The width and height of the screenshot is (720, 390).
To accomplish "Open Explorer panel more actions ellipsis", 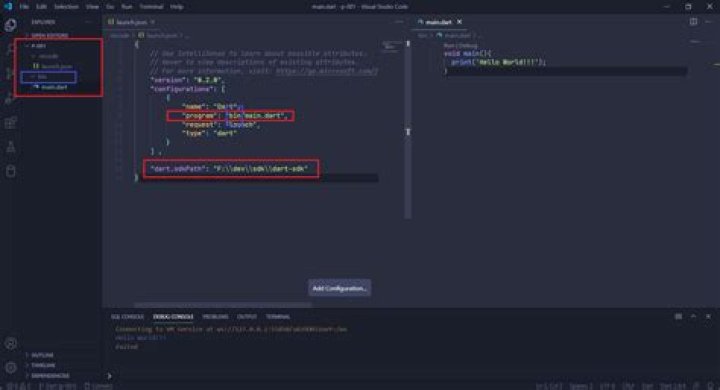I will coord(89,22).
